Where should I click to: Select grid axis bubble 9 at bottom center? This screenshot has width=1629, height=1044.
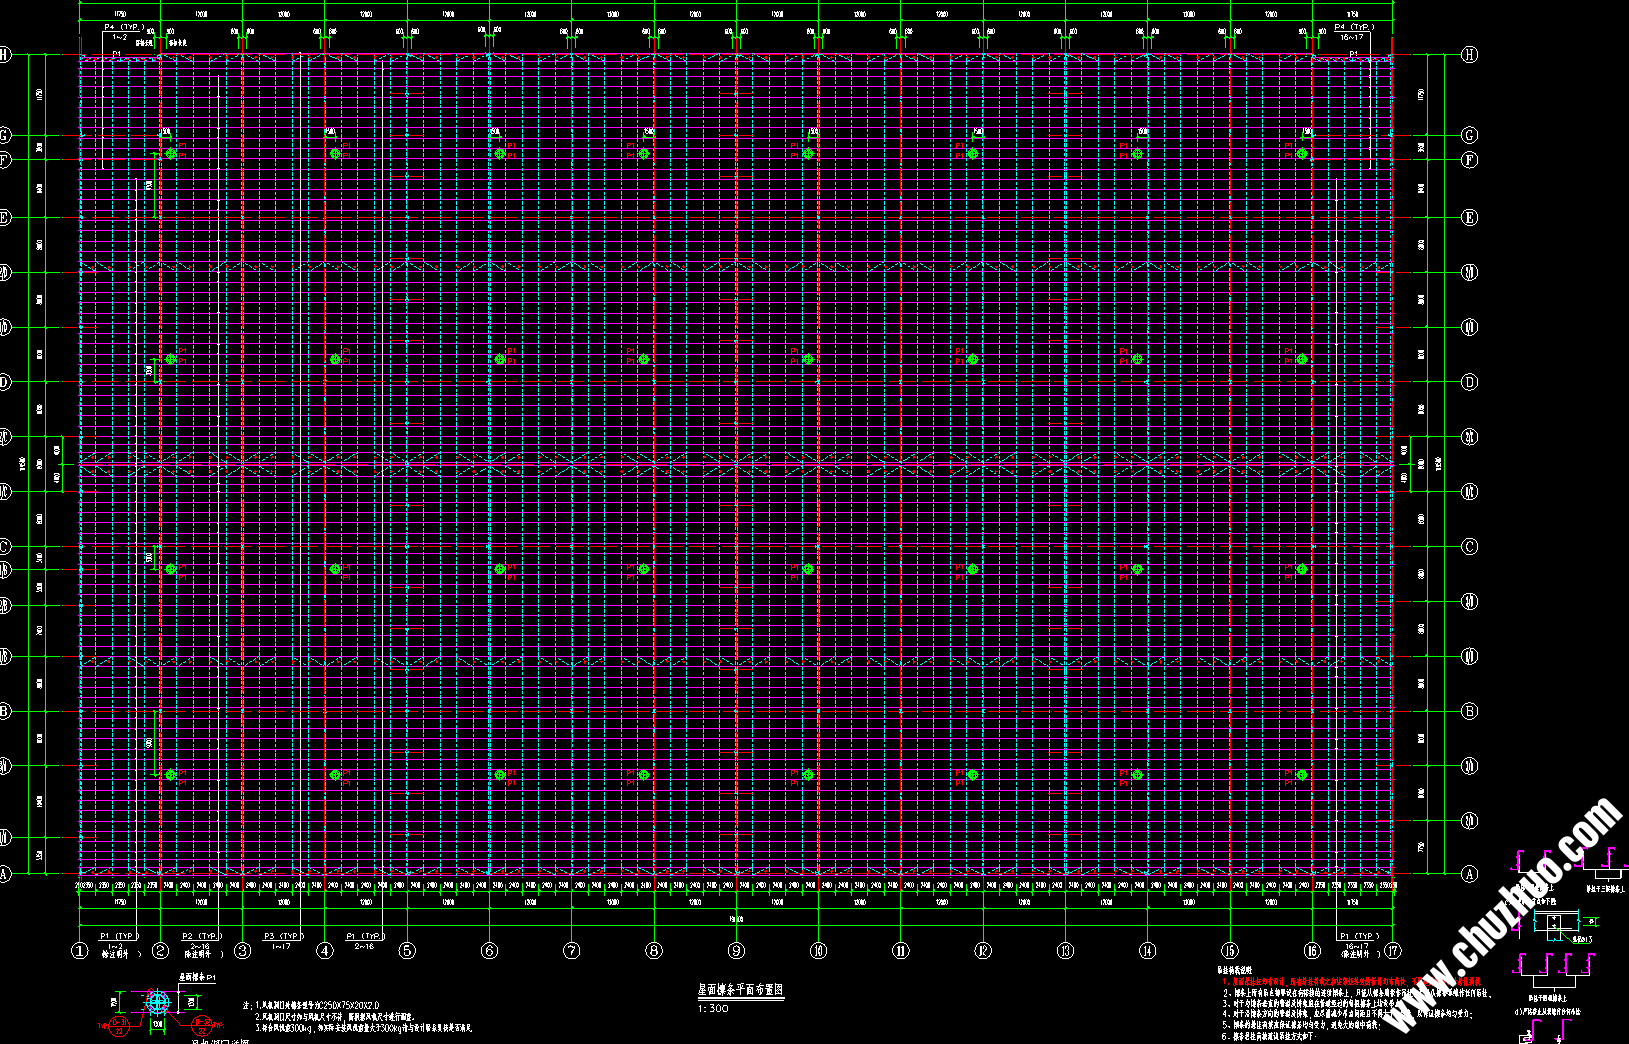(x=737, y=952)
